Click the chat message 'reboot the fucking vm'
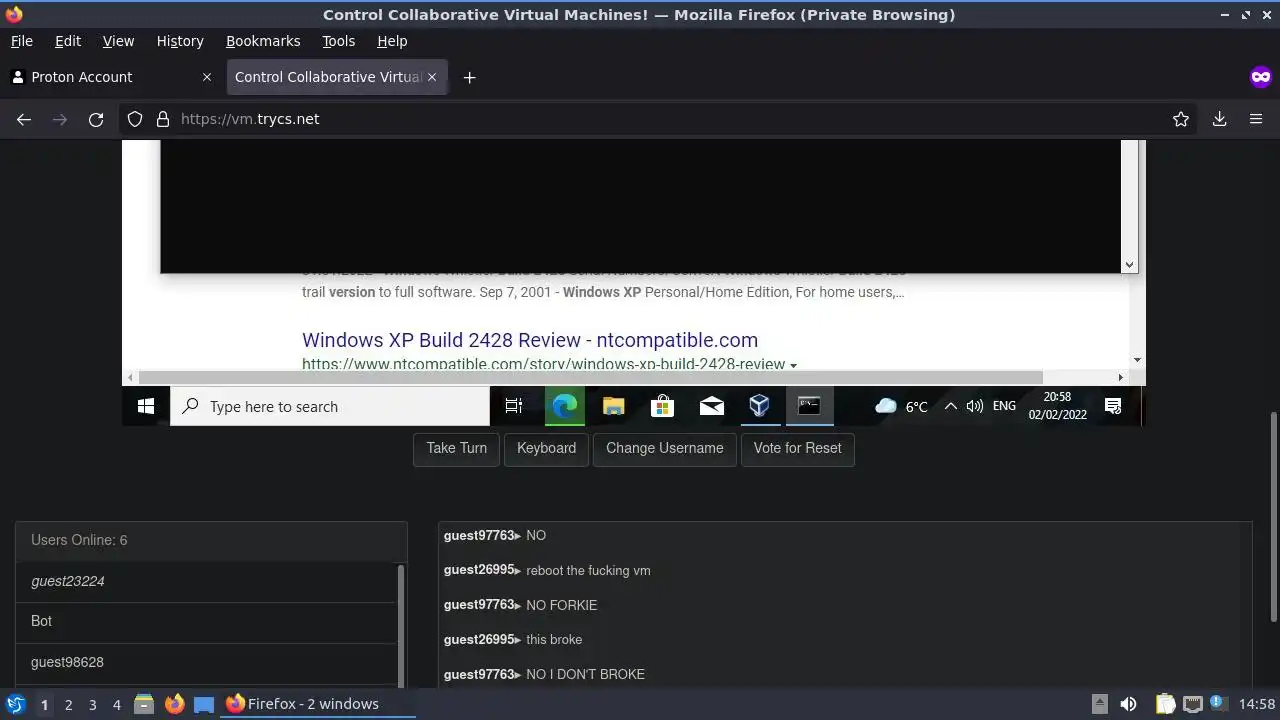 (x=588, y=570)
